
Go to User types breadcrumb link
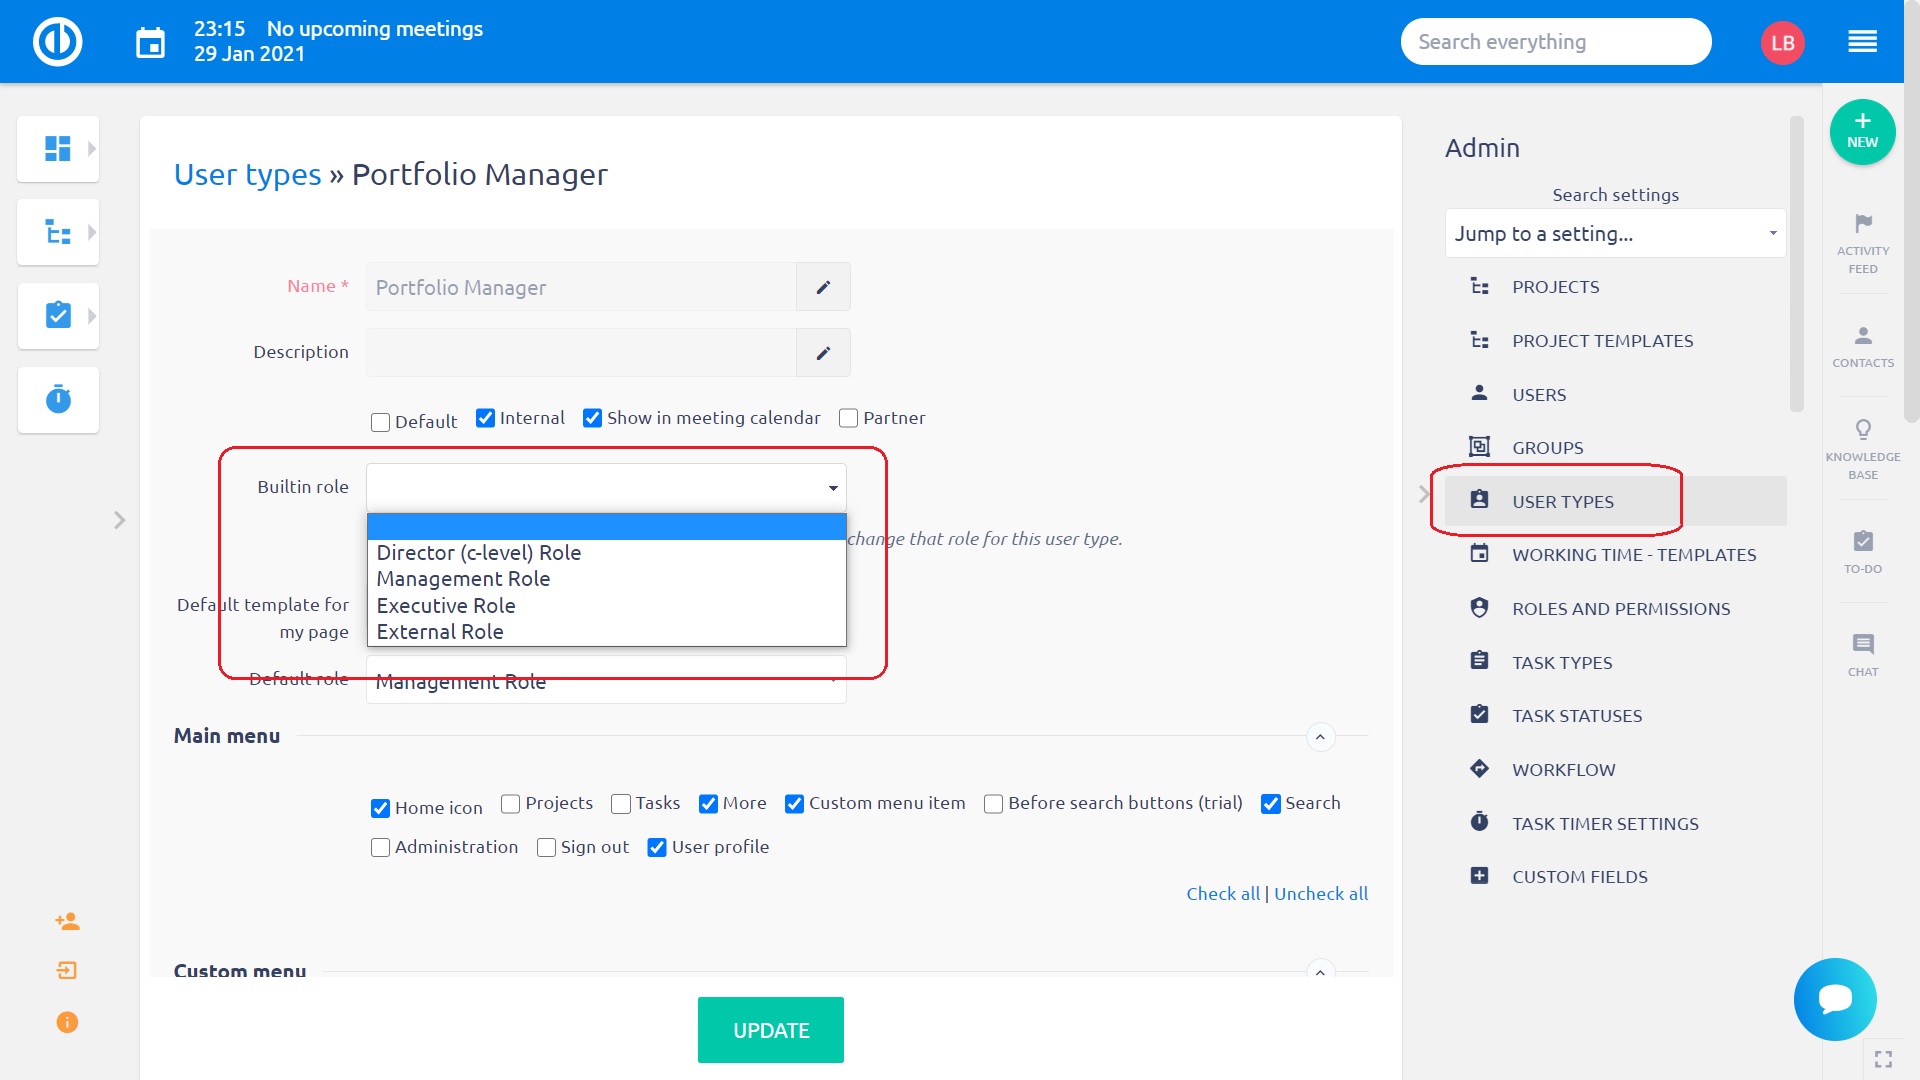point(247,175)
